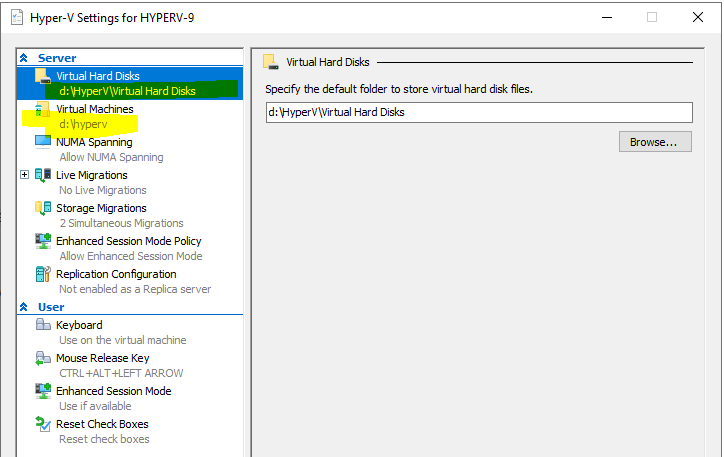Click 'Use if available' subtext
Viewport: 724px width, 457px height.
tap(95, 406)
